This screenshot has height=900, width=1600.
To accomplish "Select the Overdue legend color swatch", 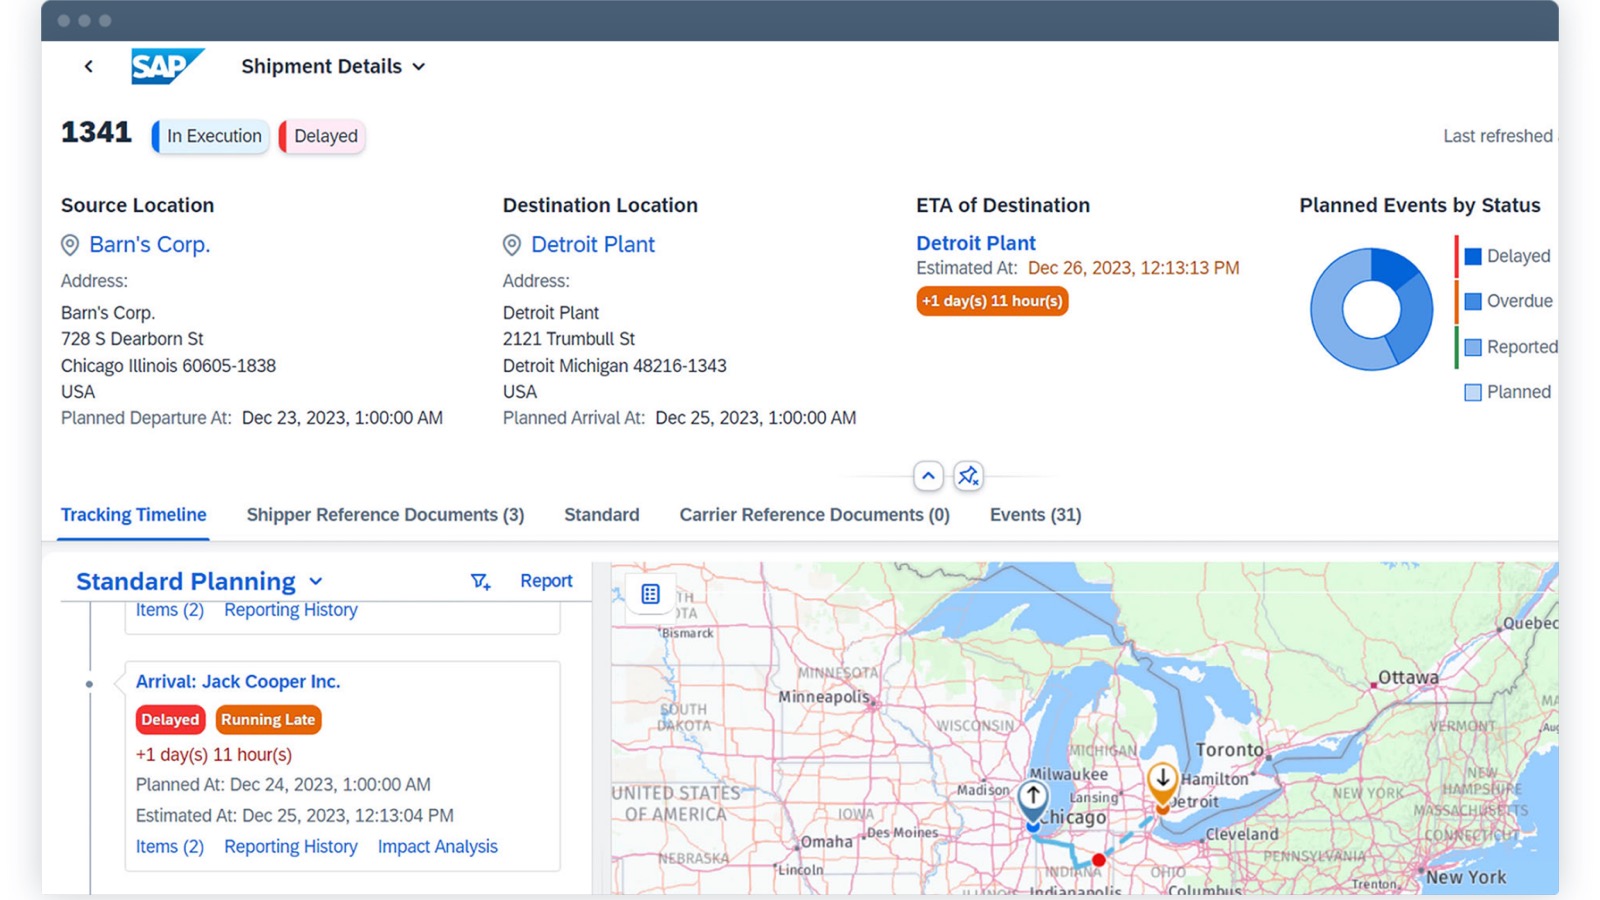I will (1473, 301).
